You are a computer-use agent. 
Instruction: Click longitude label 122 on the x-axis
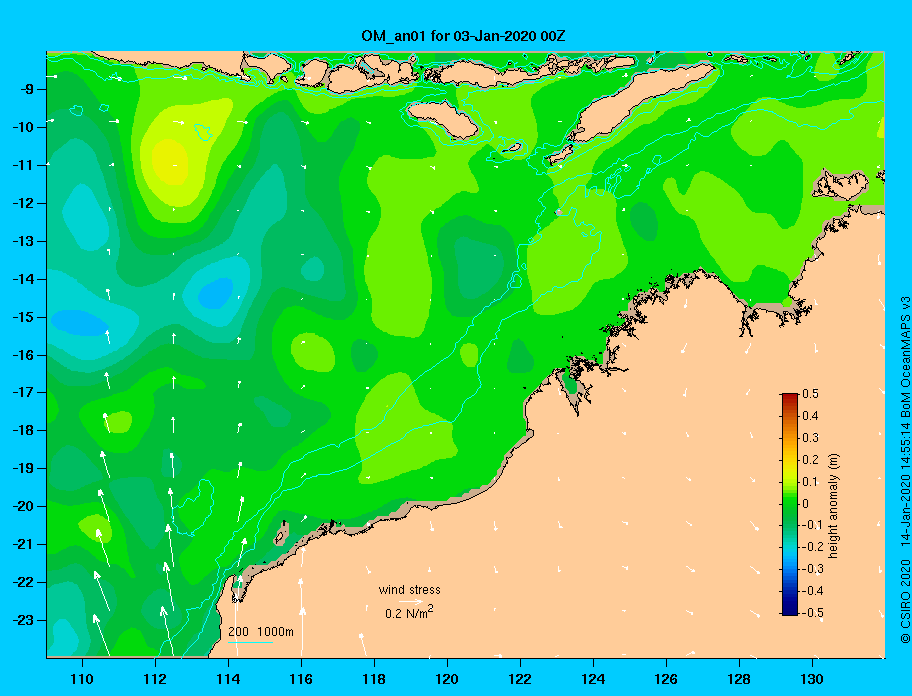point(520,679)
